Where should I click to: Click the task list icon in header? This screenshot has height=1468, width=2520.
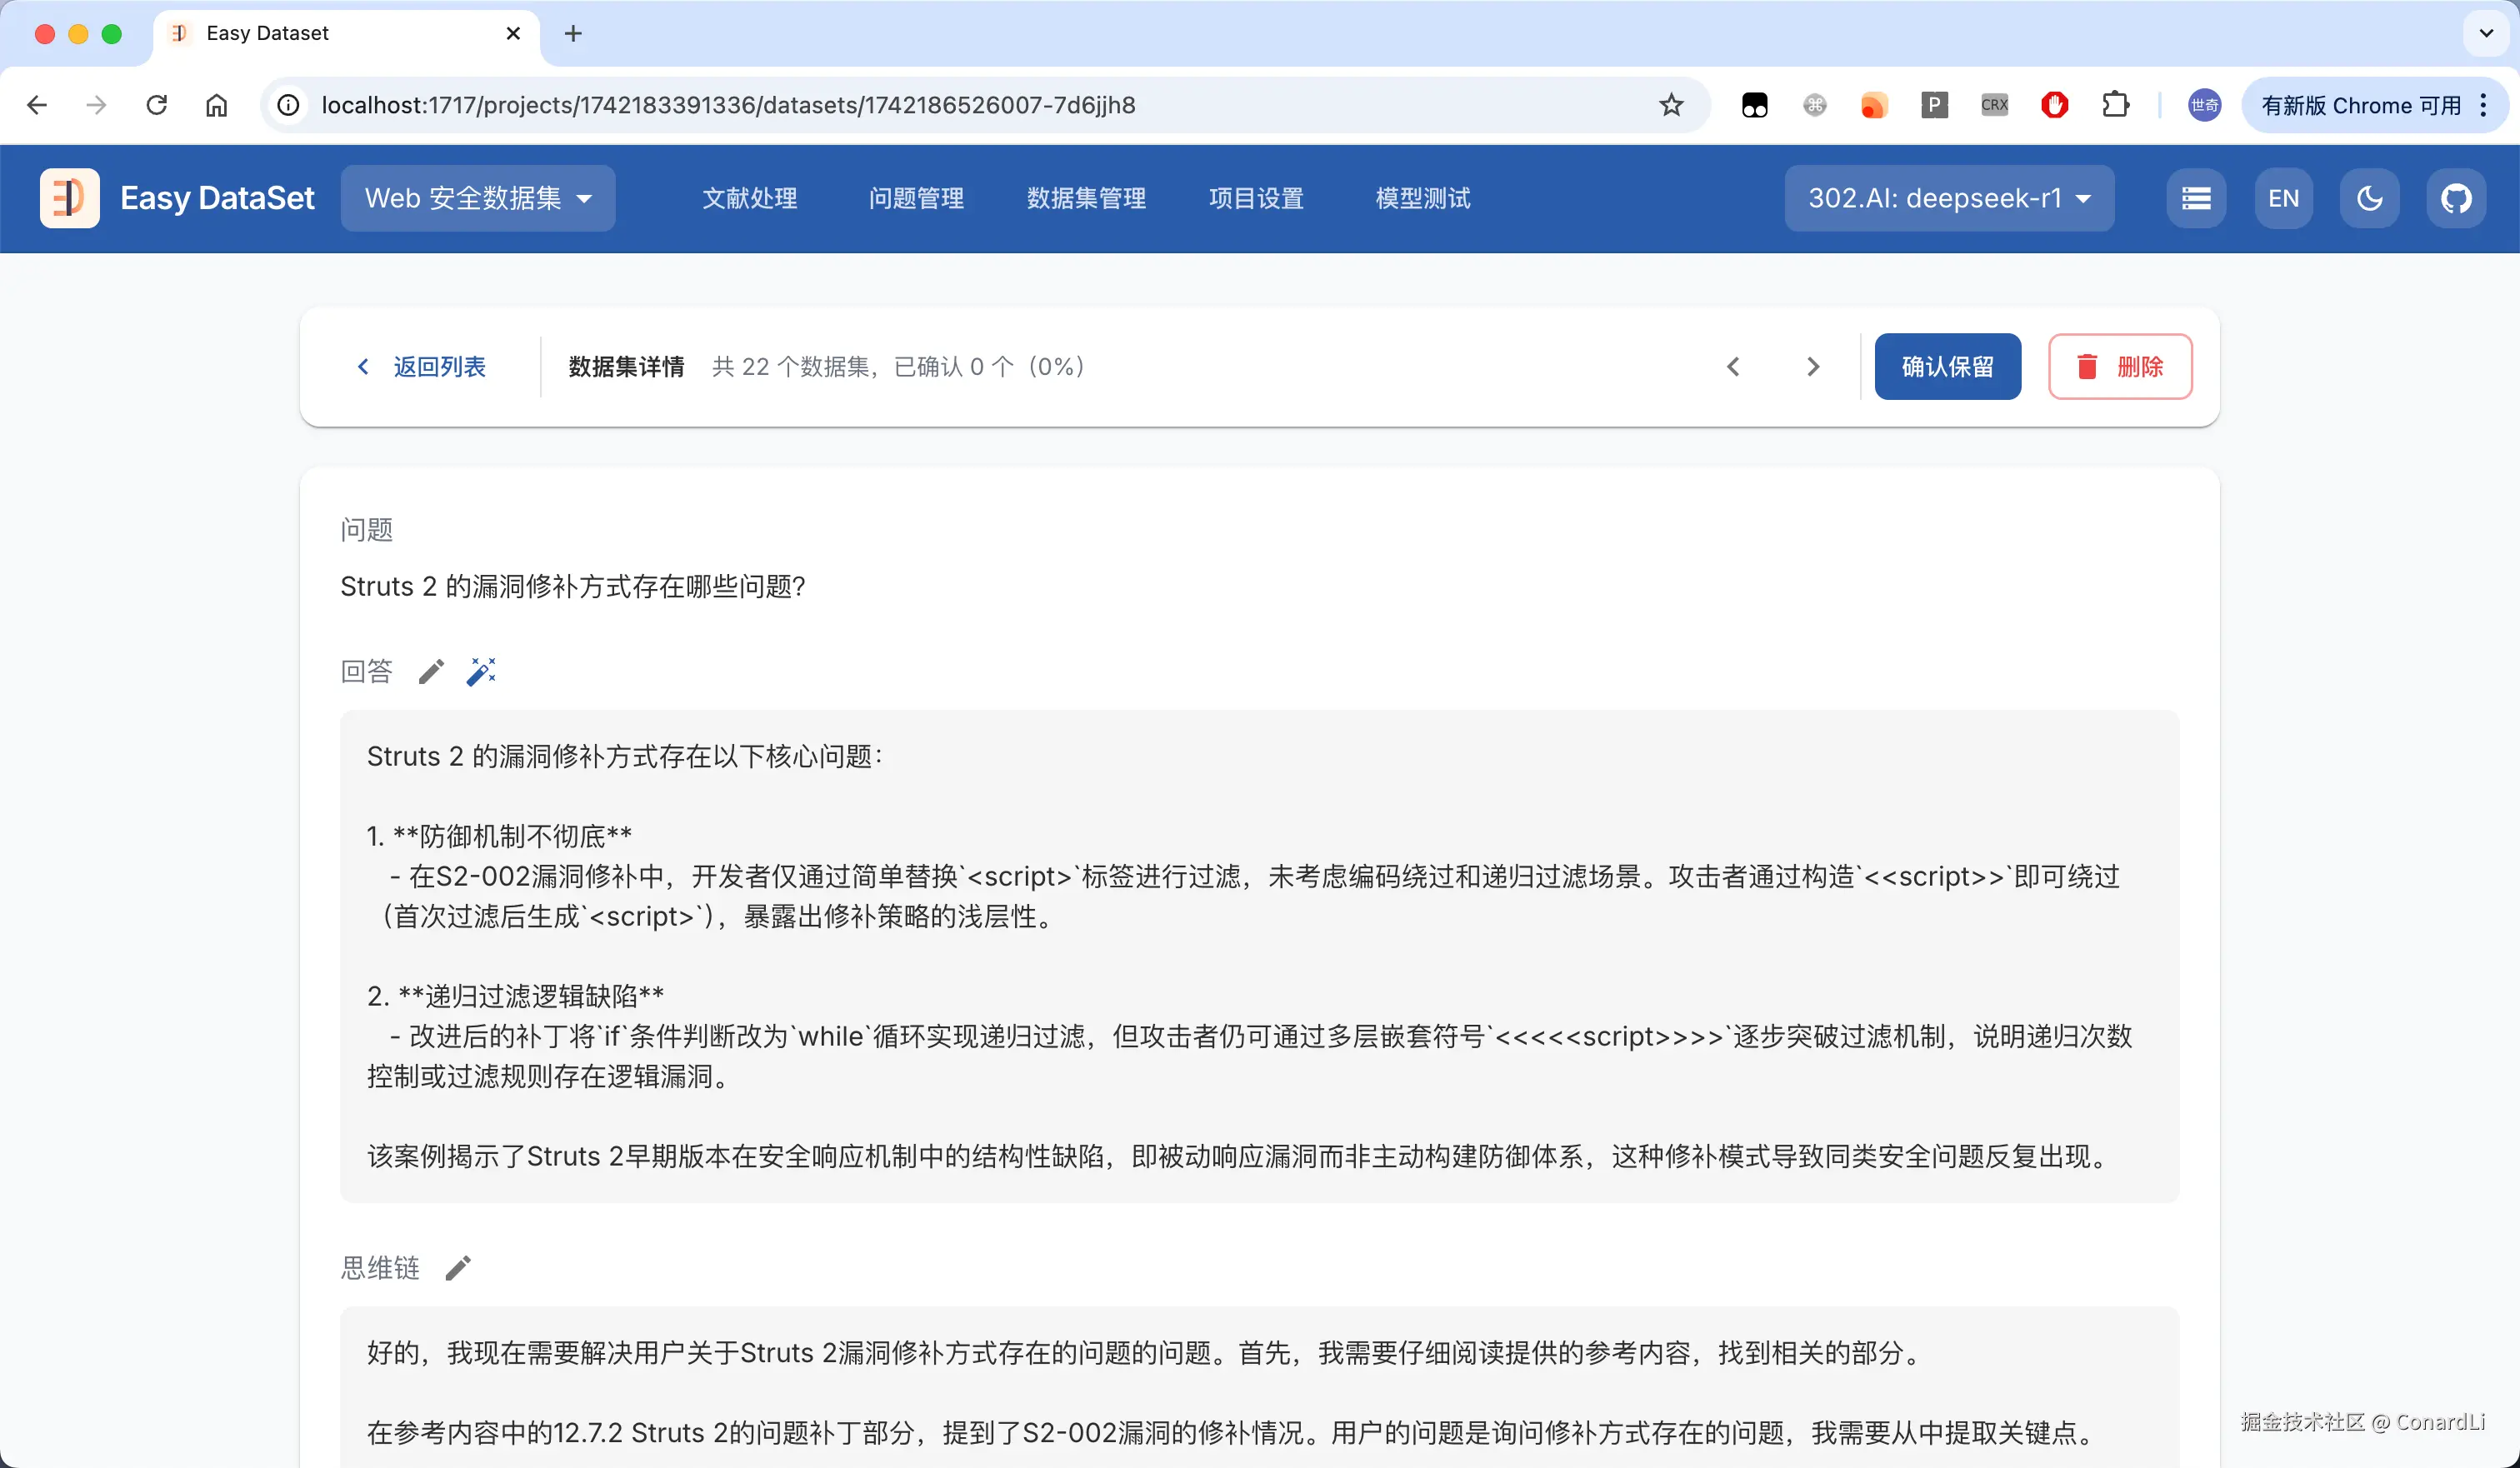[x=2196, y=198]
